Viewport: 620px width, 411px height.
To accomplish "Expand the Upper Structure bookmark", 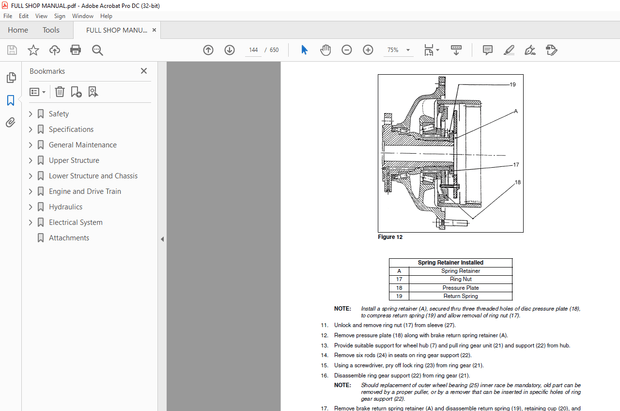I will (x=30, y=160).
